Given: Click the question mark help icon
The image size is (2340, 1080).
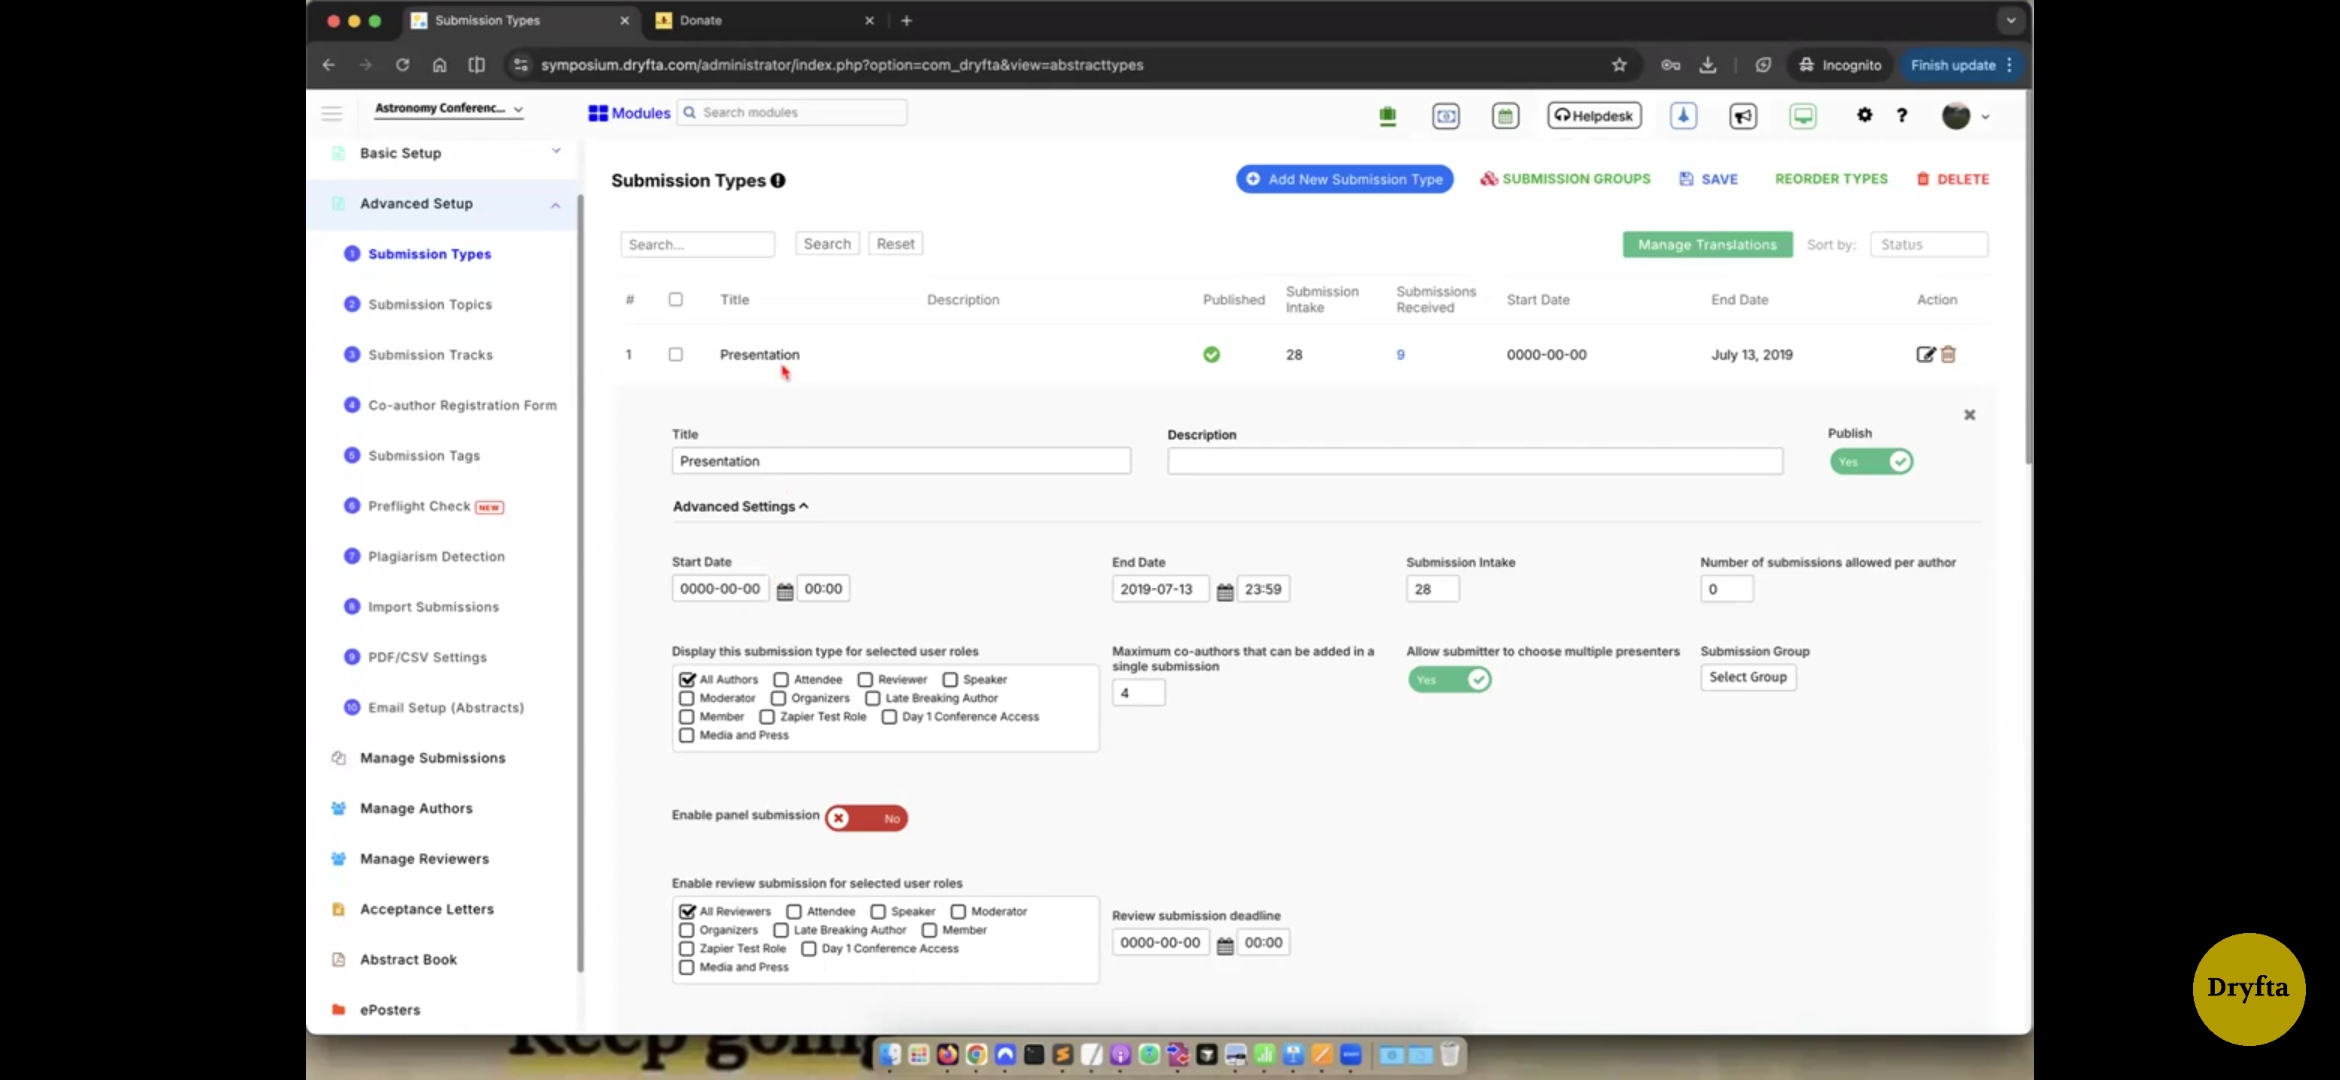Looking at the screenshot, I should (1902, 115).
